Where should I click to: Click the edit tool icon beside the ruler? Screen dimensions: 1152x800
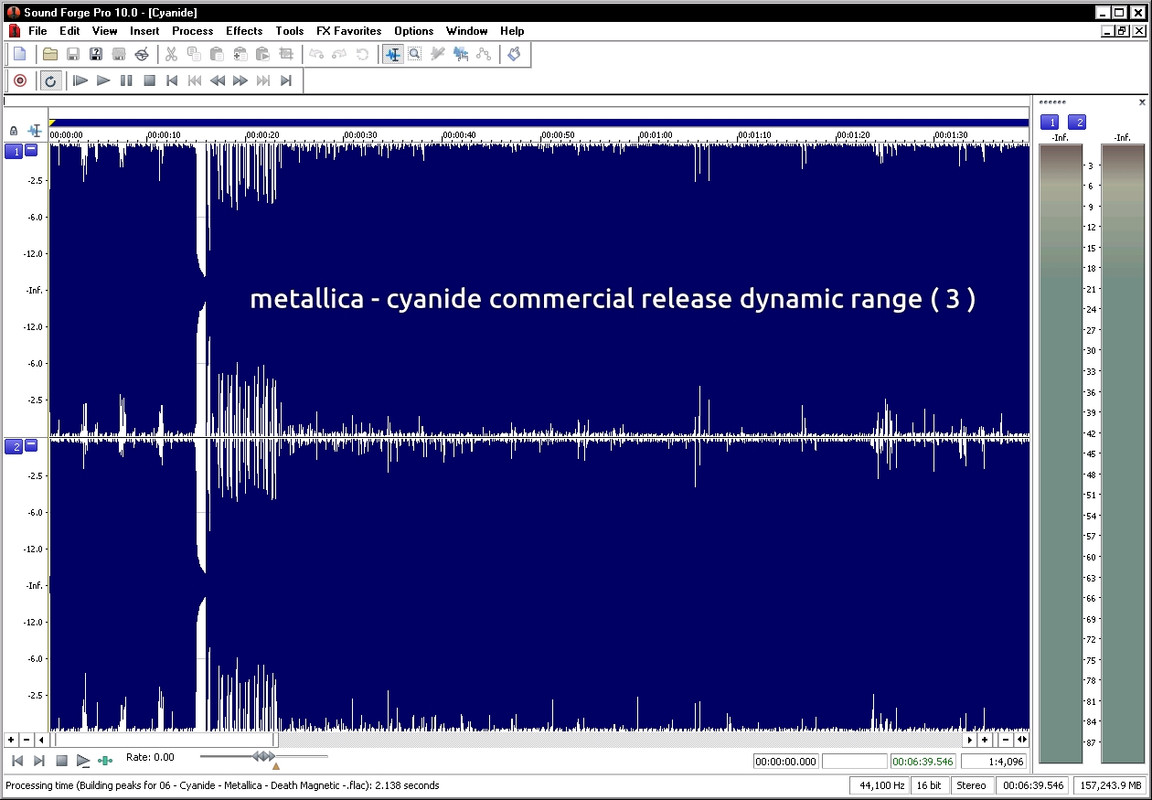35,131
